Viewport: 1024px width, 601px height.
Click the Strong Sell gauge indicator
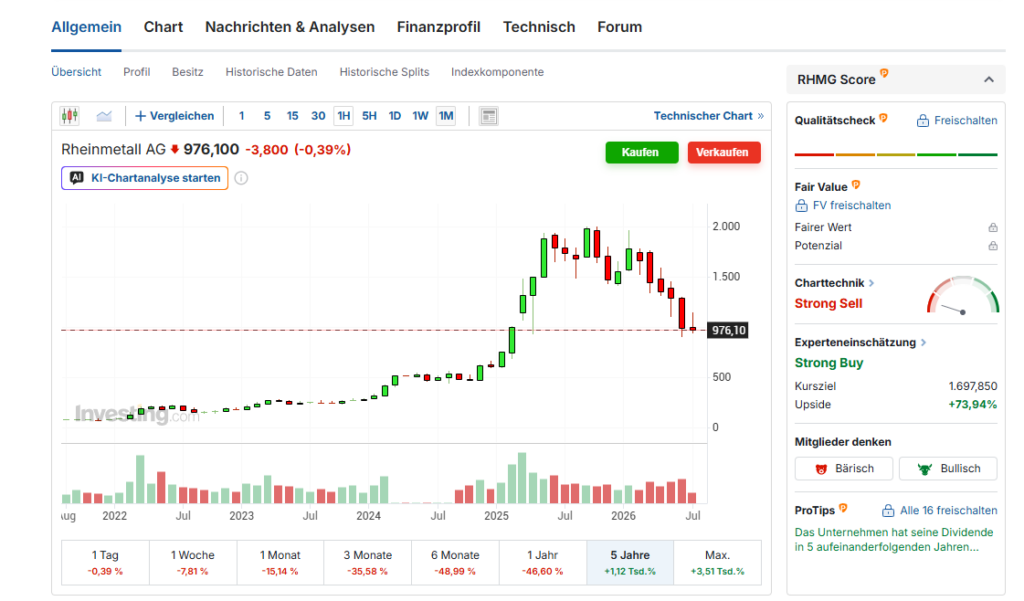point(963,295)
